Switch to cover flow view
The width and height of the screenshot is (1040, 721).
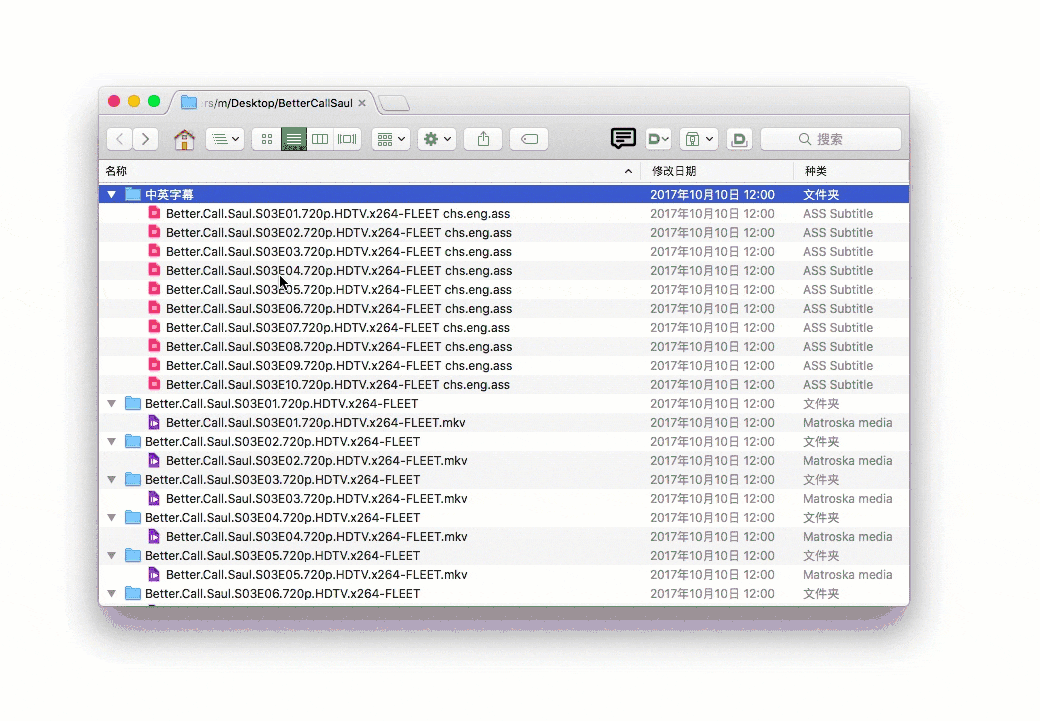tap(347, 139)
